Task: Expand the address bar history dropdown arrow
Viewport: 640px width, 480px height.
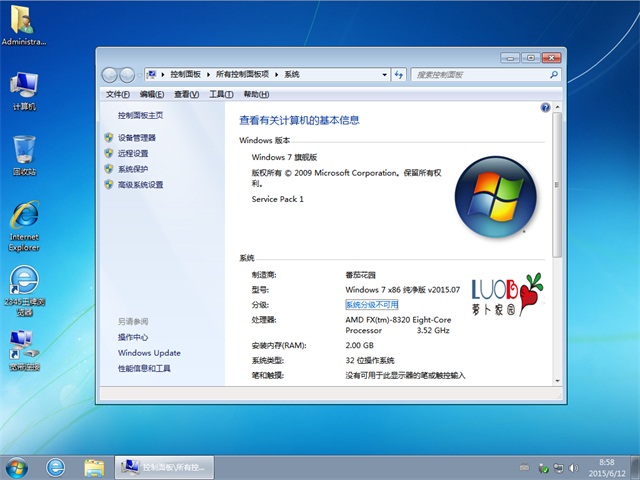Action: [386, 75]
